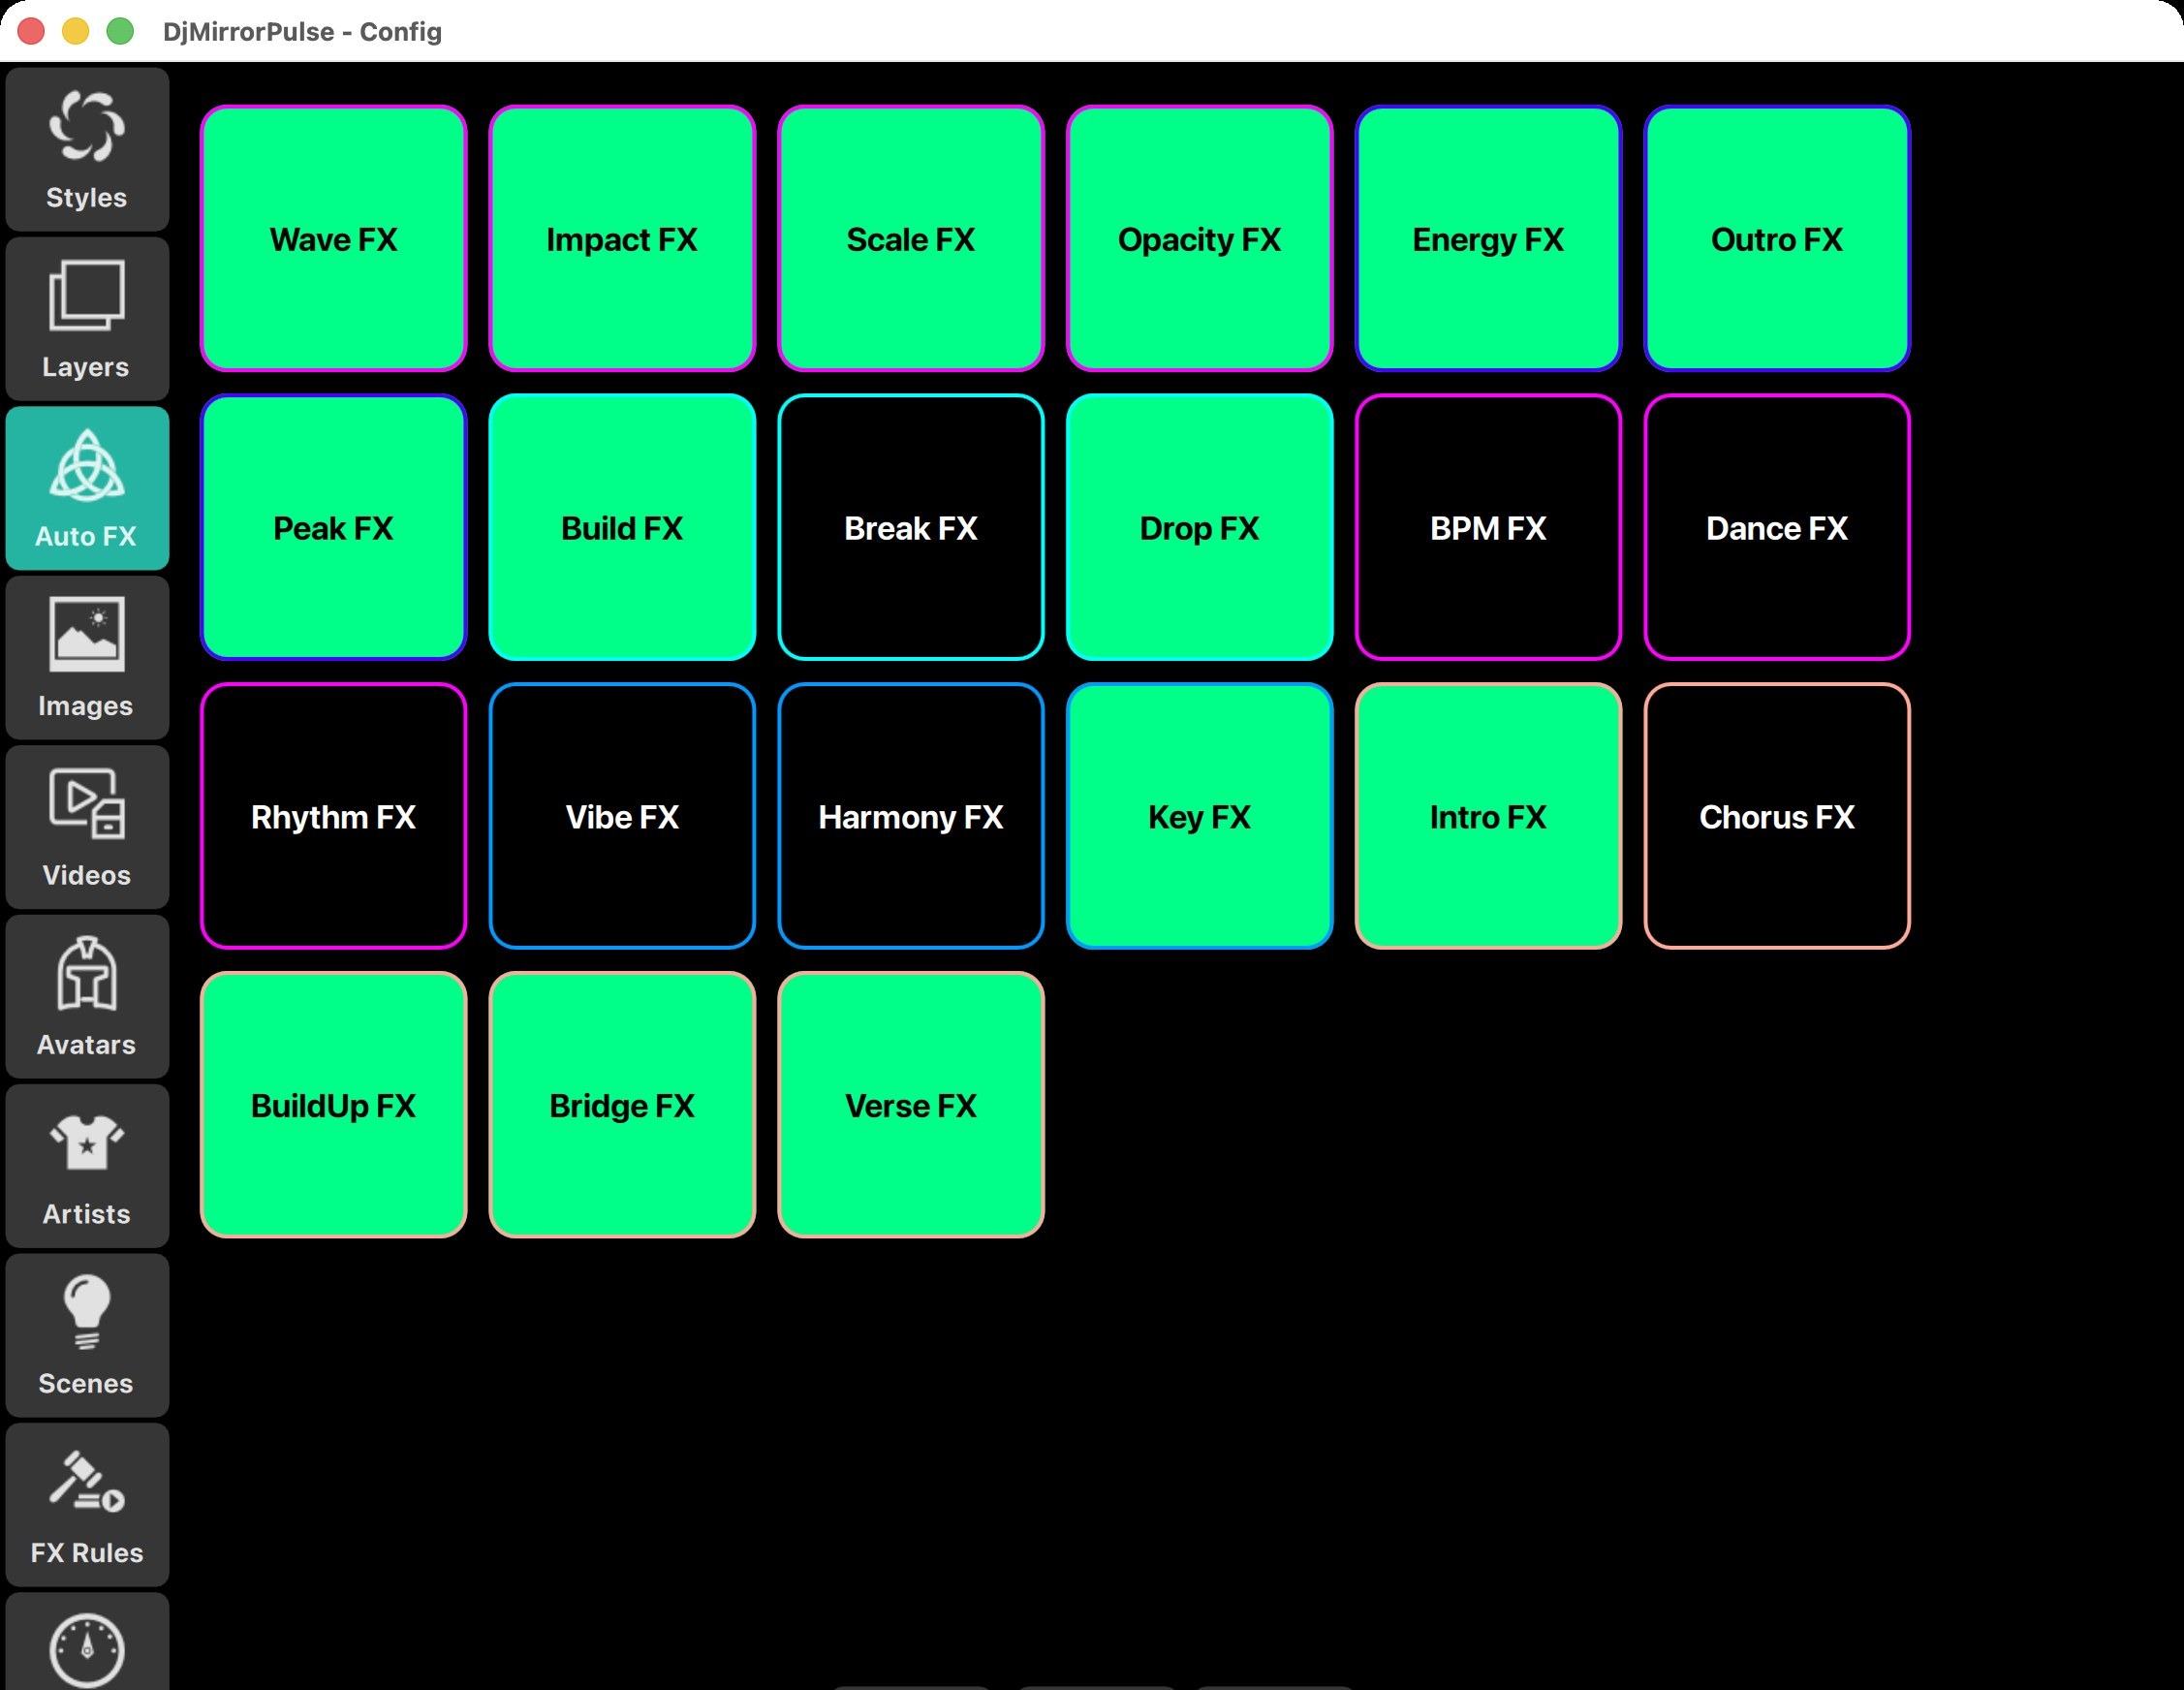This screenshot has width=2184, height=1690.
Task: Disable the Key FX pad
Action: pyautogui.click(x=1199, y=816)
